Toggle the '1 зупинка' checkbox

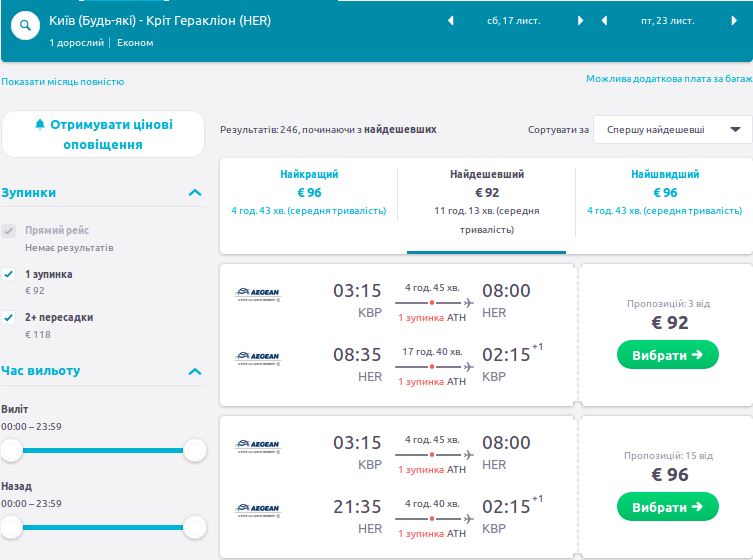pyautogui.click(x=9, y=274)
